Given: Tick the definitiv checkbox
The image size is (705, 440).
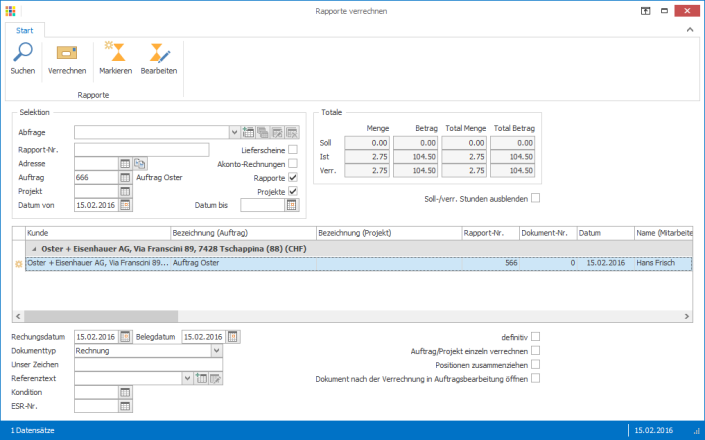Looking at the screenshot, I should tap(536, 337).
